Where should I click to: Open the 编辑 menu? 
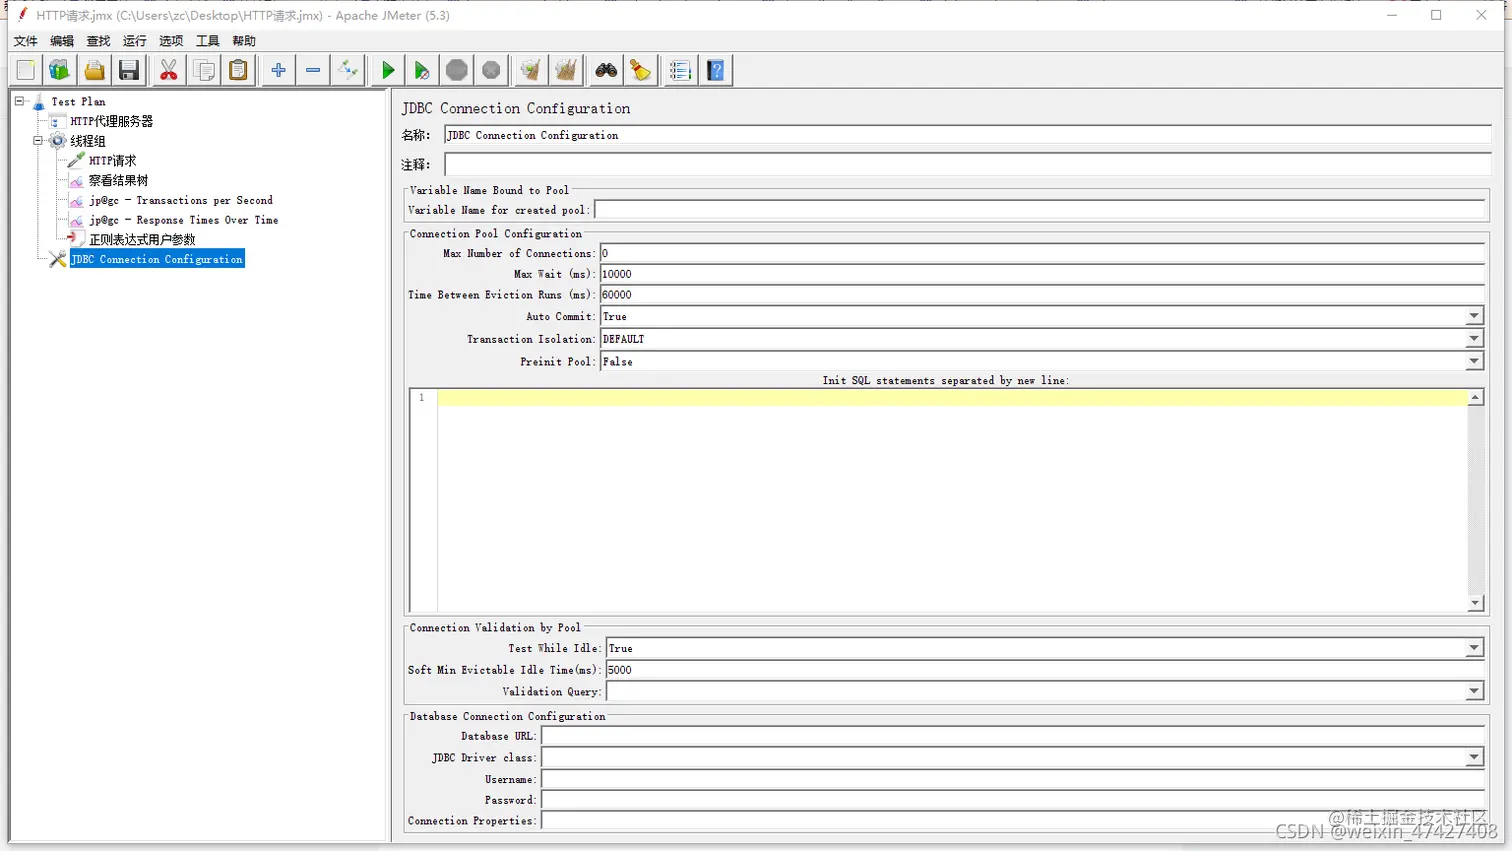62,41
